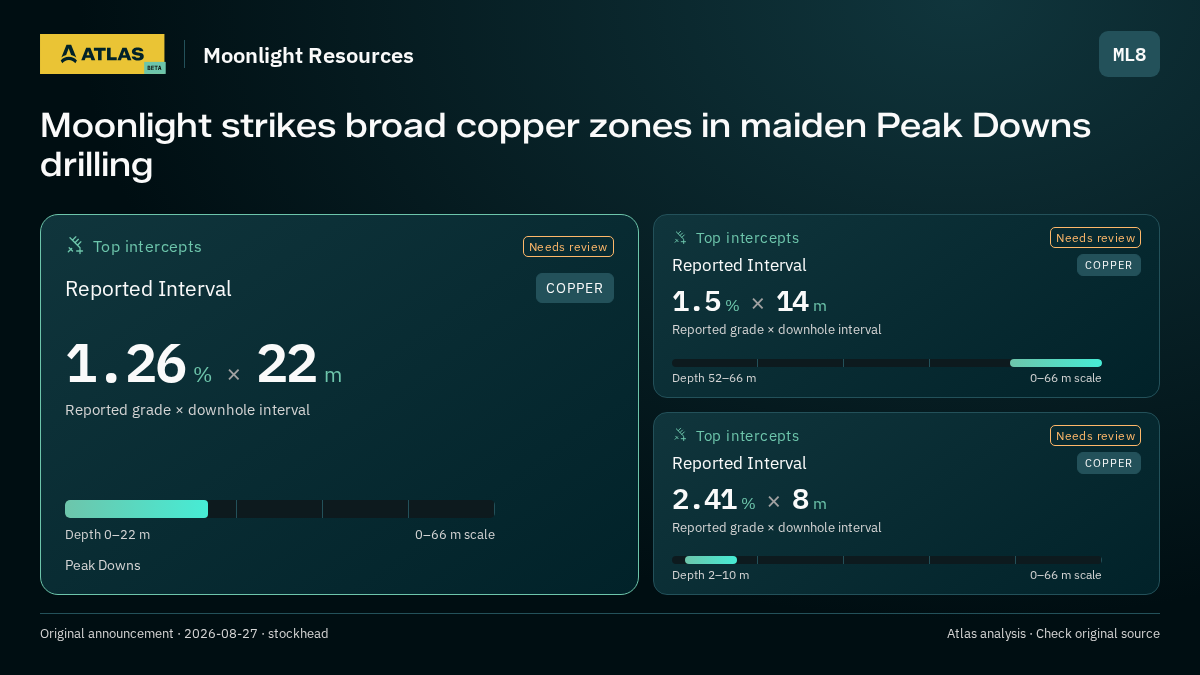Click 'Reported Interval' title in 1.26% card
This screenshot has height=675, width=1200.
[148, 289]
